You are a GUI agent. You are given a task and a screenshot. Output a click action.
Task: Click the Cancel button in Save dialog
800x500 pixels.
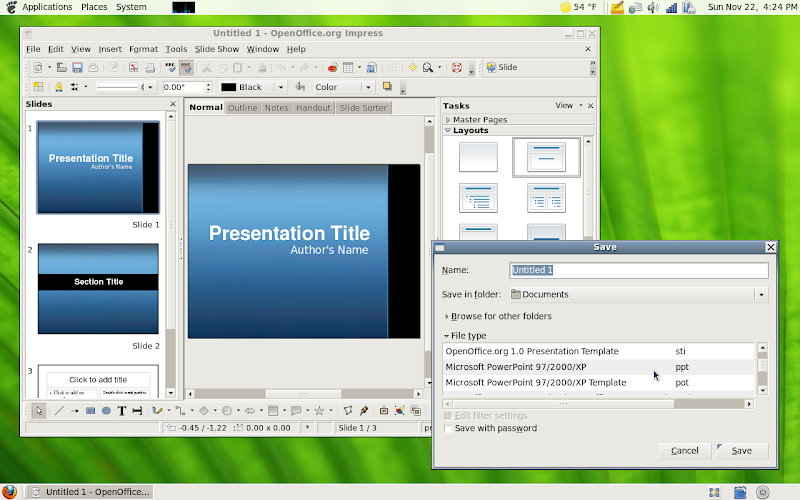pyautogui.click(x=684, y=451)
